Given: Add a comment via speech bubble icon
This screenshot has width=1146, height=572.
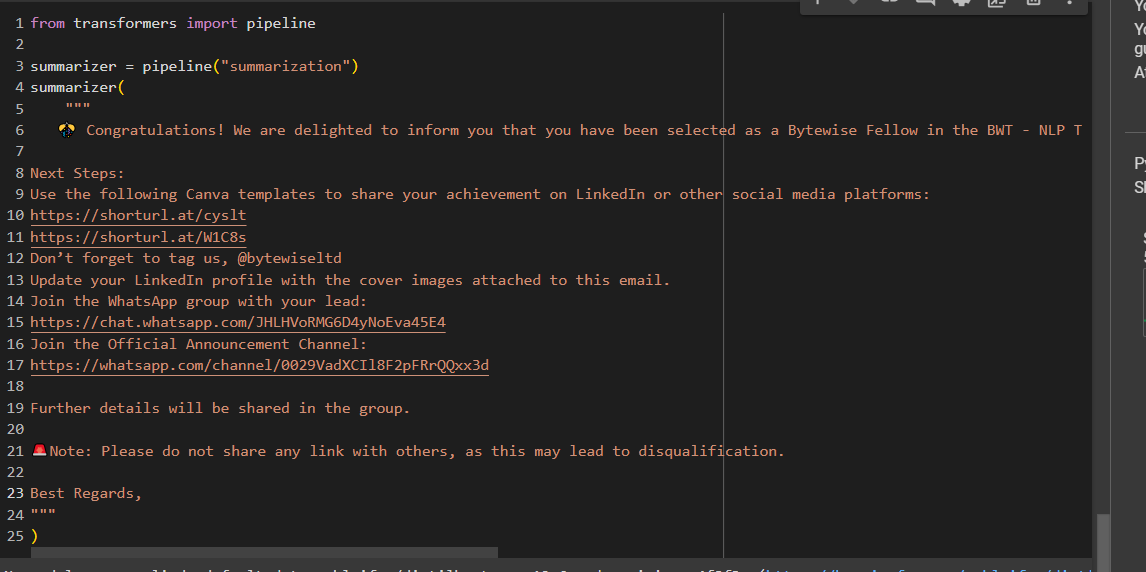Looking at the screenshot, I should point(925,2).
